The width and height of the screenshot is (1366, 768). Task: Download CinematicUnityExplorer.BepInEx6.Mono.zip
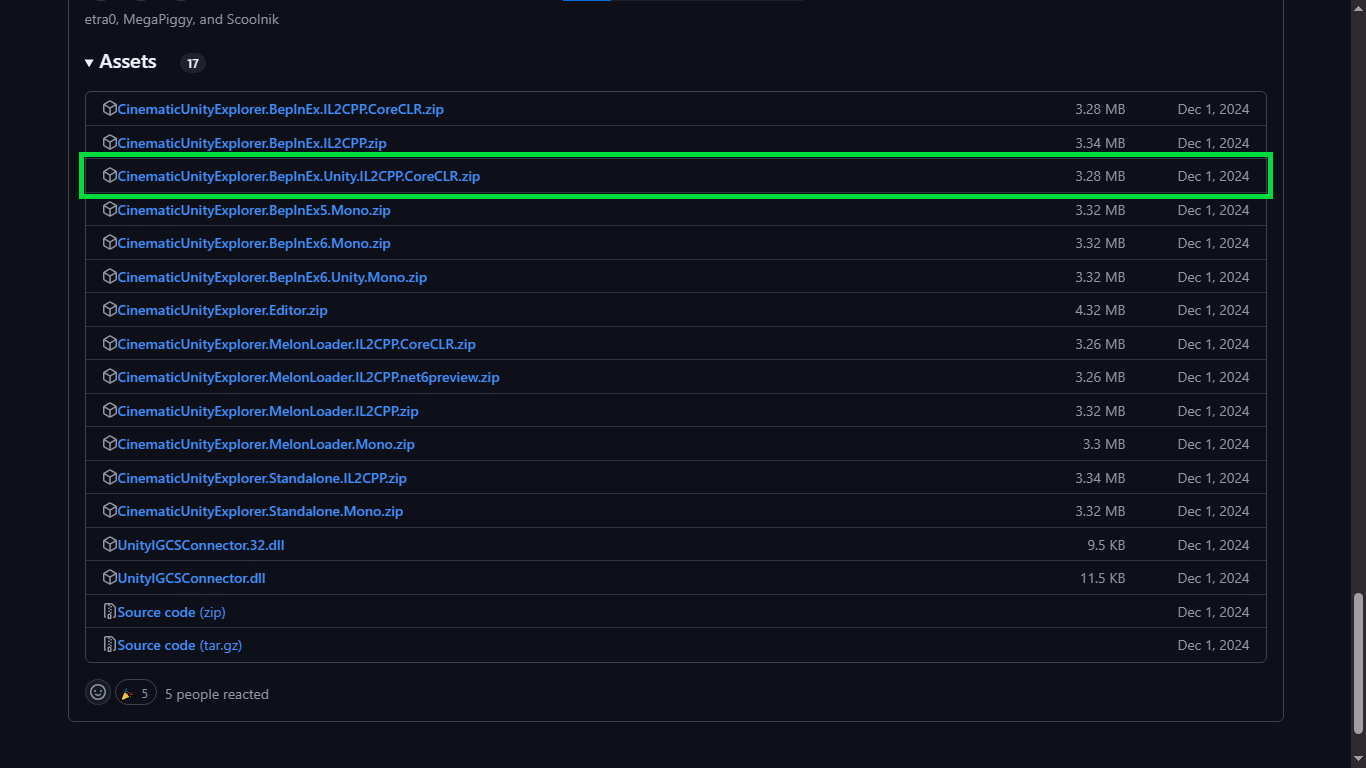[254, 243]
